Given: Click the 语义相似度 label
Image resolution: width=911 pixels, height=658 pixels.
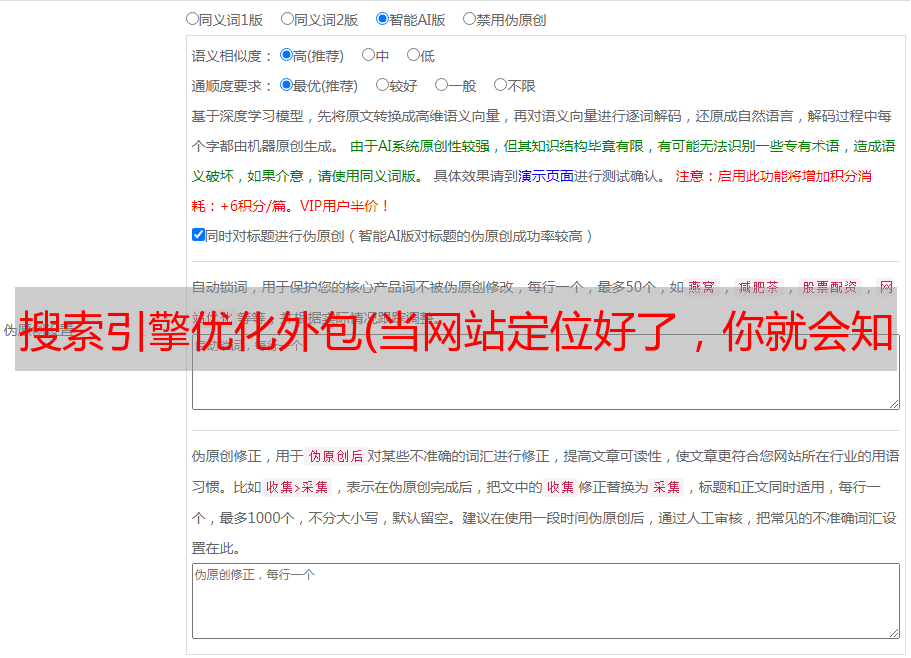Looking at the screenshot, I should [x=231, y=56].
